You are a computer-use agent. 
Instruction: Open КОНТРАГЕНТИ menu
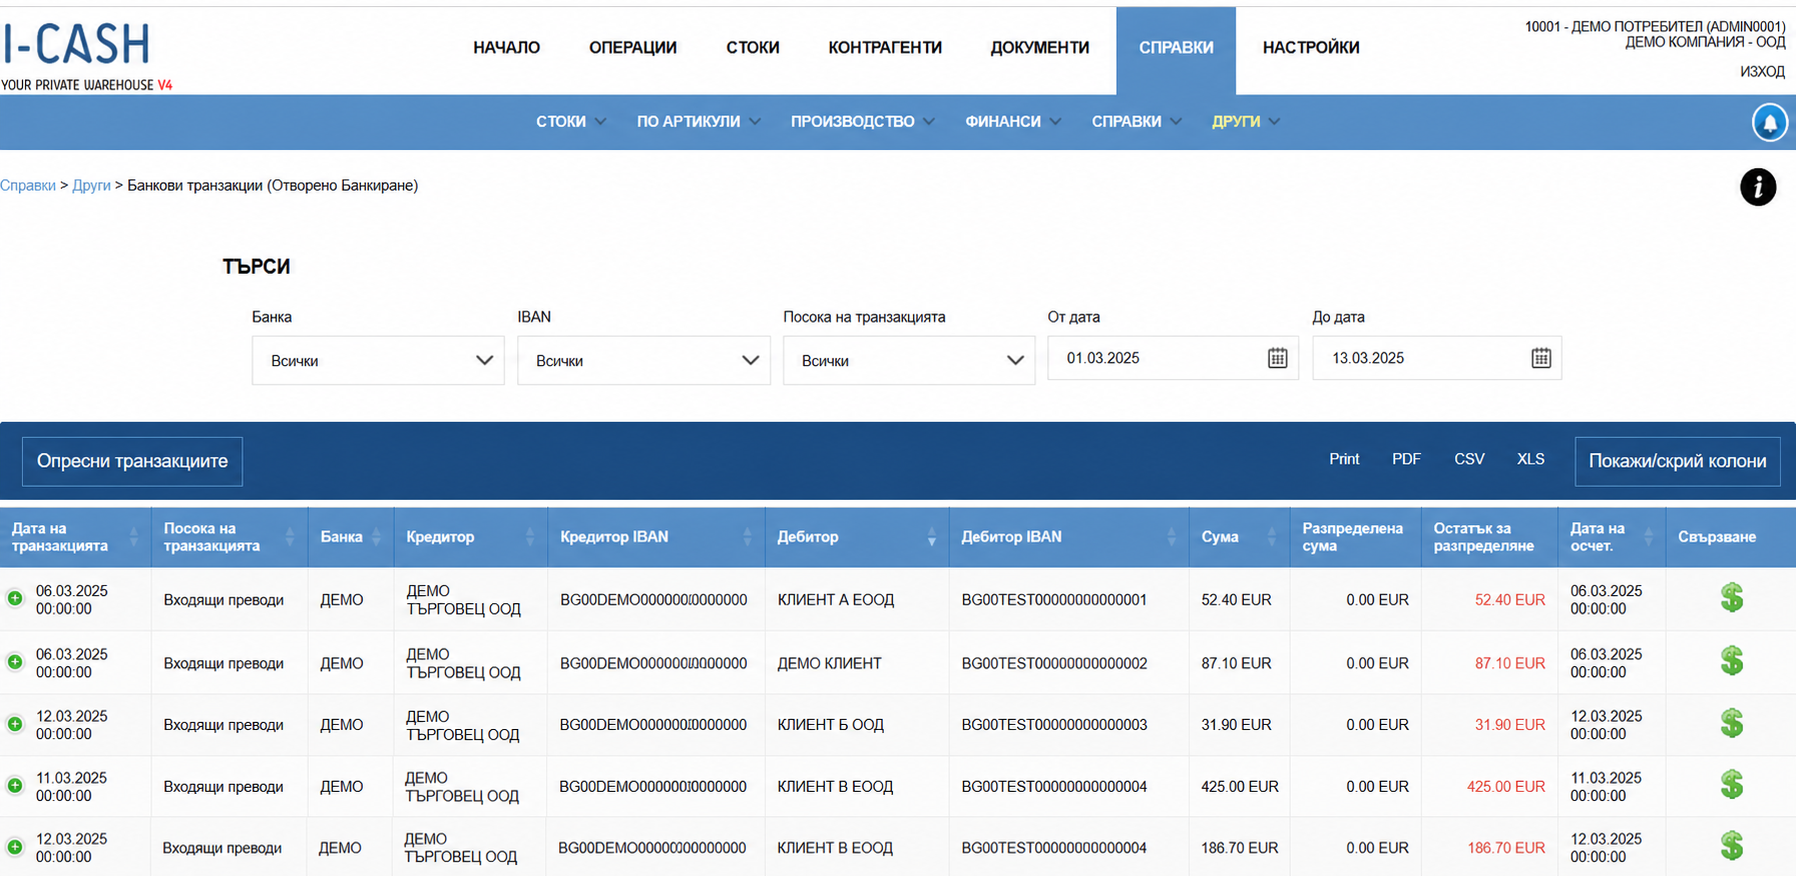pos(885,48)
